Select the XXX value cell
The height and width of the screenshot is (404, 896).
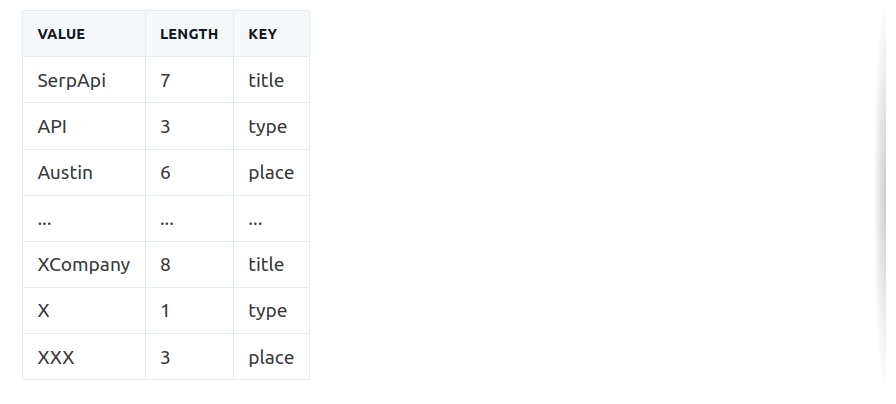tap(84, 357)
